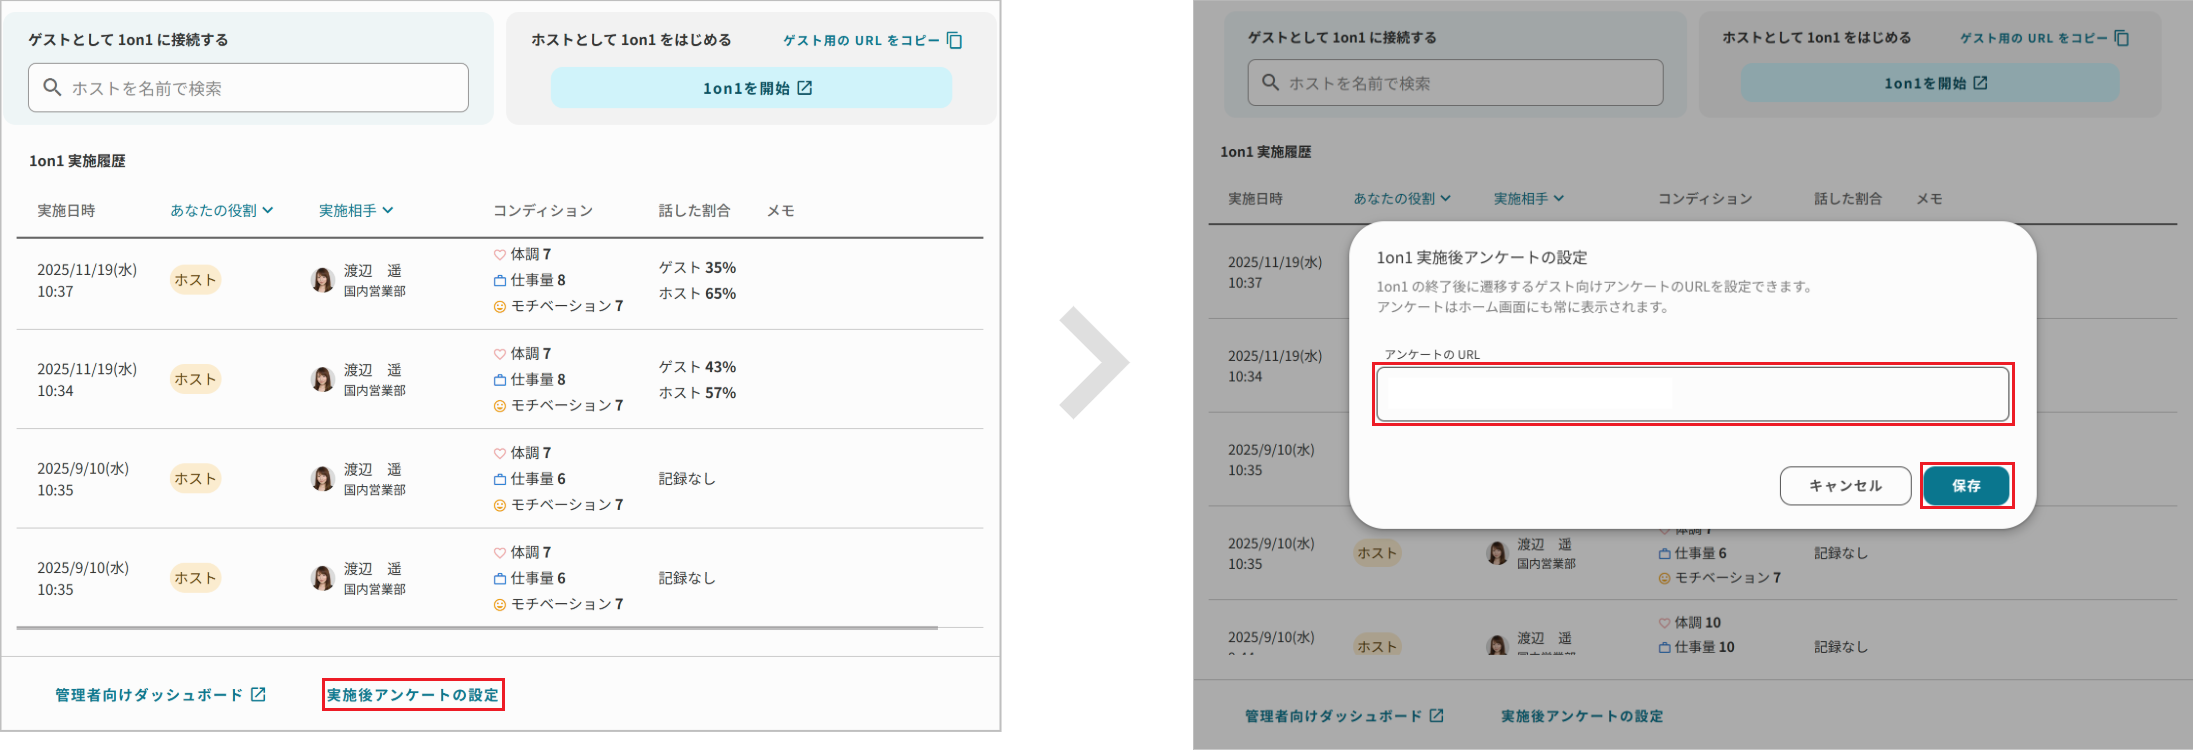Expand あなたの役割 filter on the undimmed page
The height and width of the screenshot is (750, 2193).
coord(221,211)
